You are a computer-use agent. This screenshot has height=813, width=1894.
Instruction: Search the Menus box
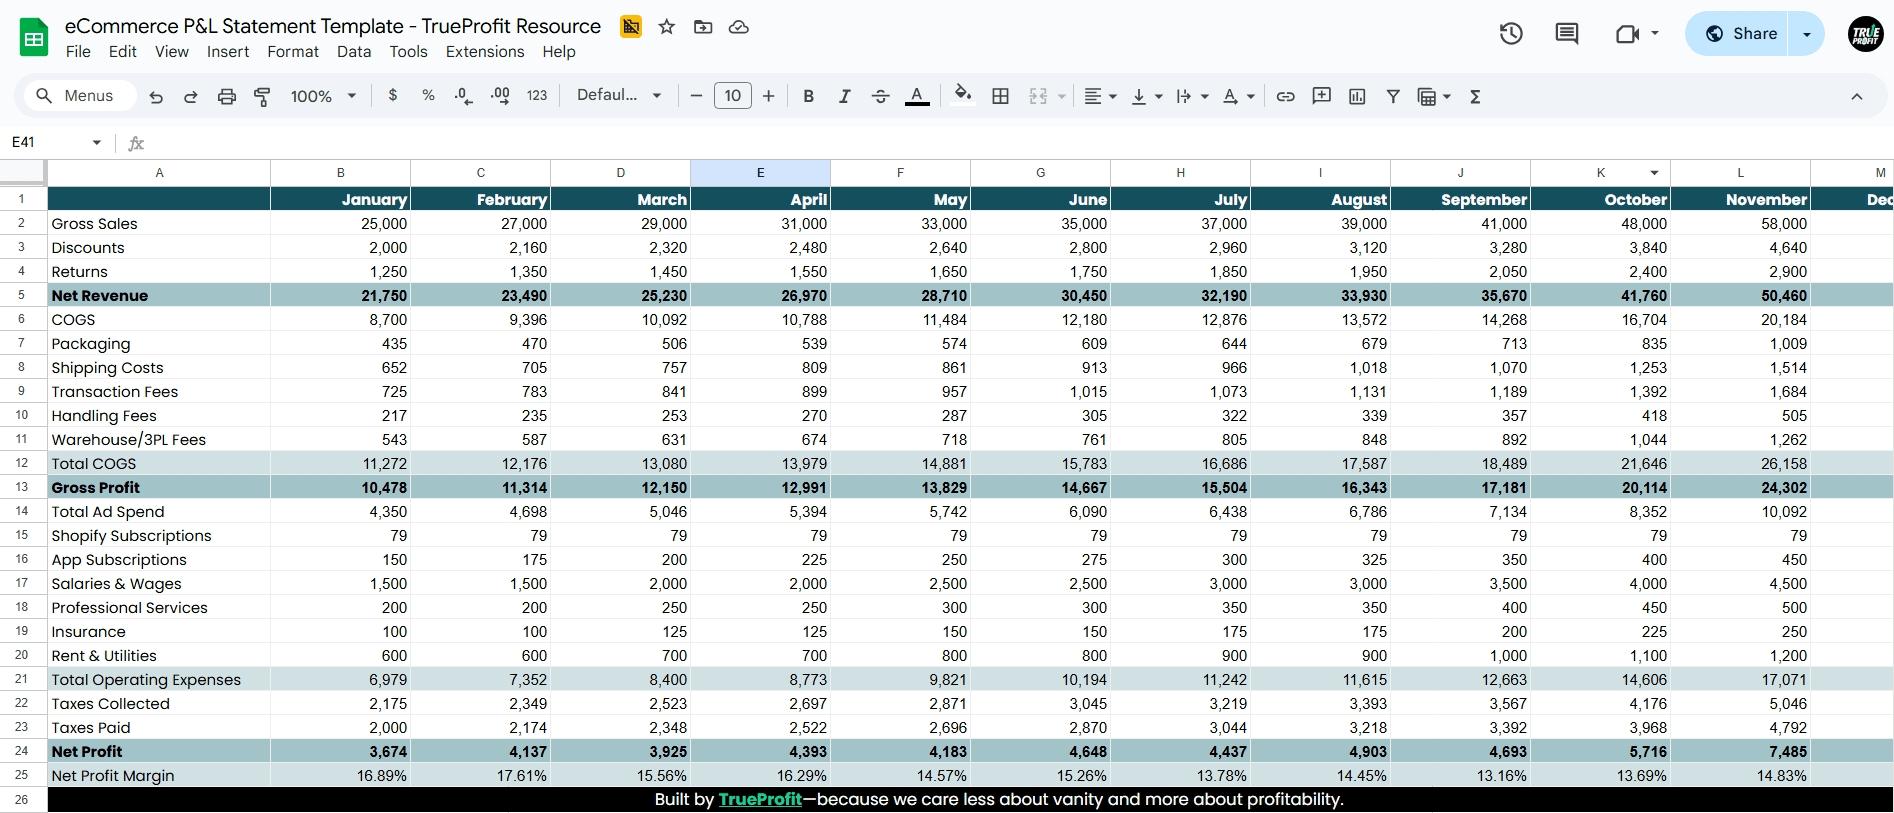click(80, 96)
